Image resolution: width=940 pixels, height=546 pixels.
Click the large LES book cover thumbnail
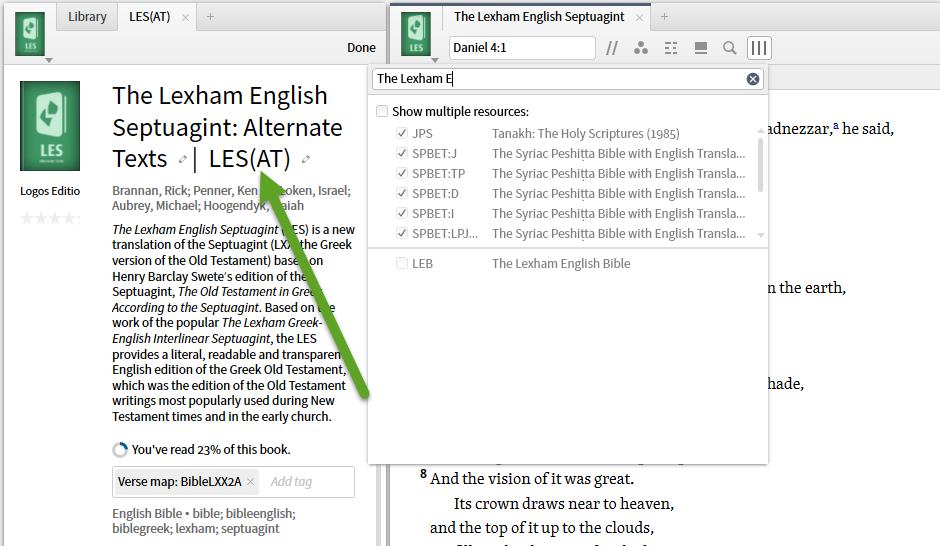tap(50, 126)
